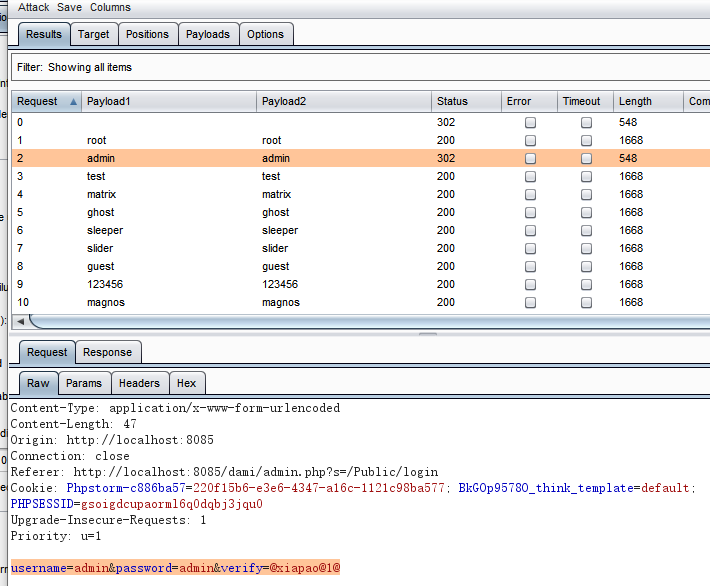
Task: Click the PHPSESSID cookie value
Action: coord(172,504)
